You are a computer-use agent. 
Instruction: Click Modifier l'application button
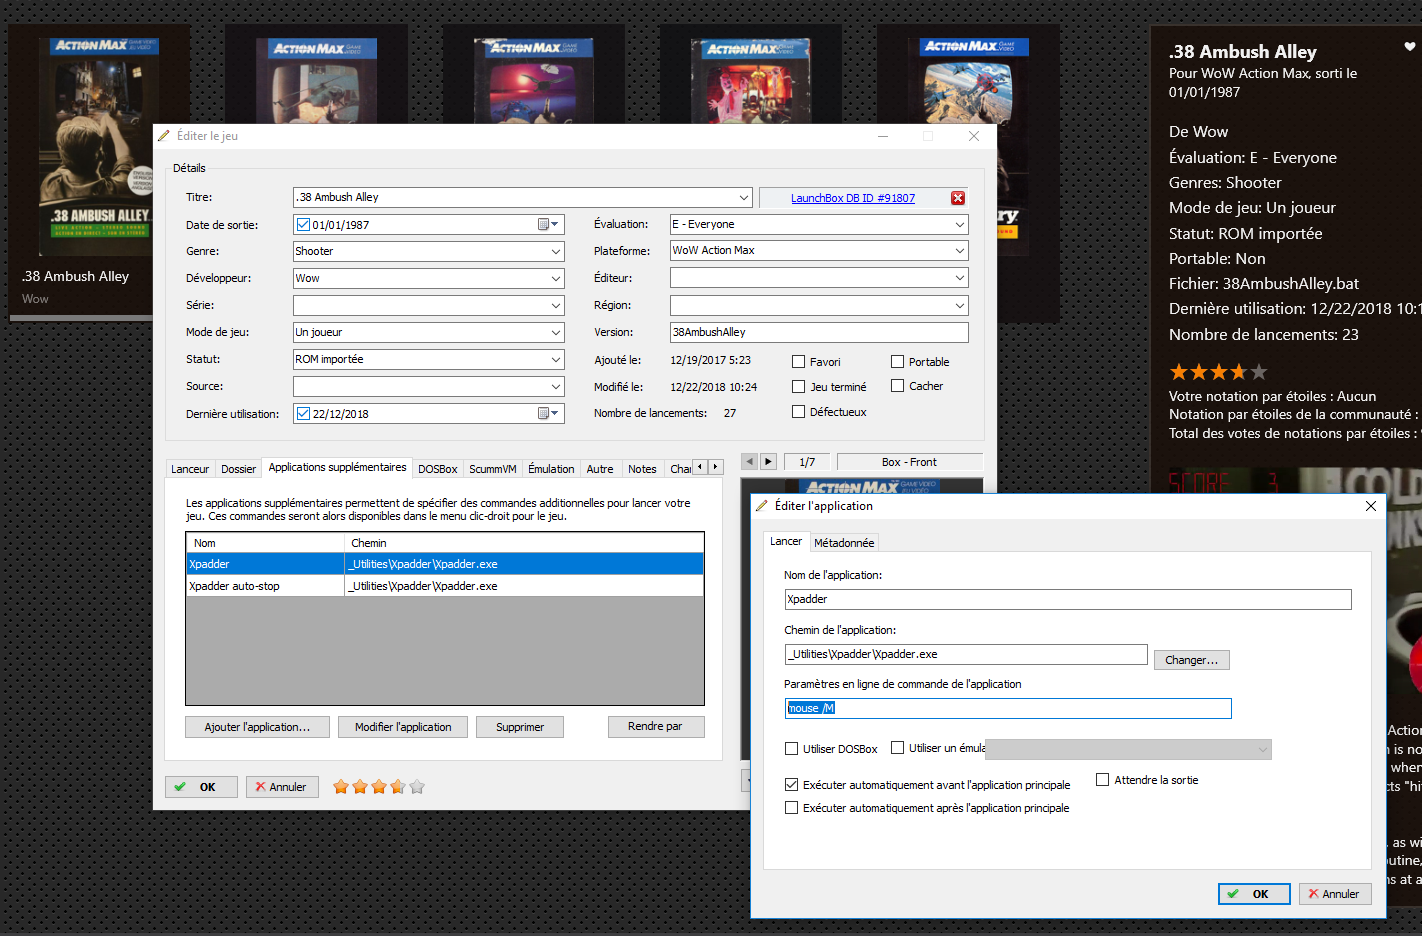pos(403,727)
